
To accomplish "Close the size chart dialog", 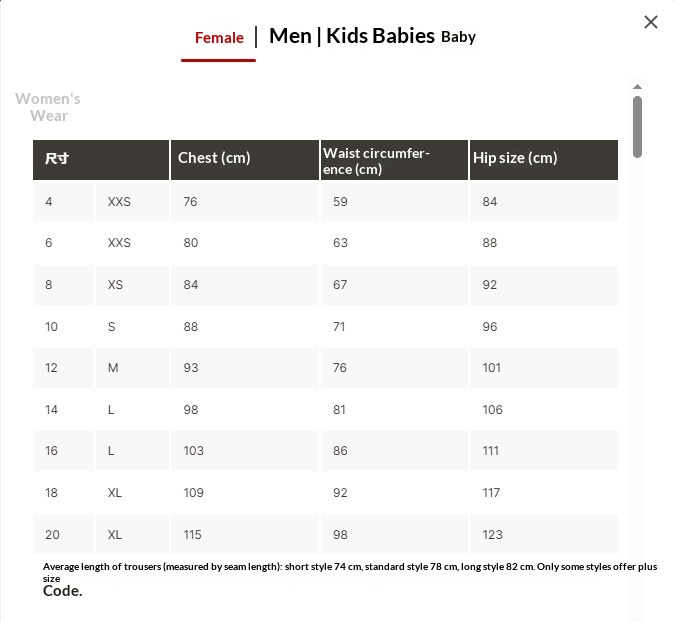I will [x=651, y=22].
